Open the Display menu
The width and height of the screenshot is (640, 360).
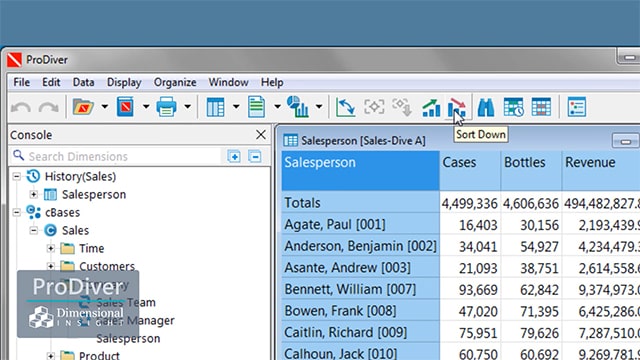(x=124, y=82)
